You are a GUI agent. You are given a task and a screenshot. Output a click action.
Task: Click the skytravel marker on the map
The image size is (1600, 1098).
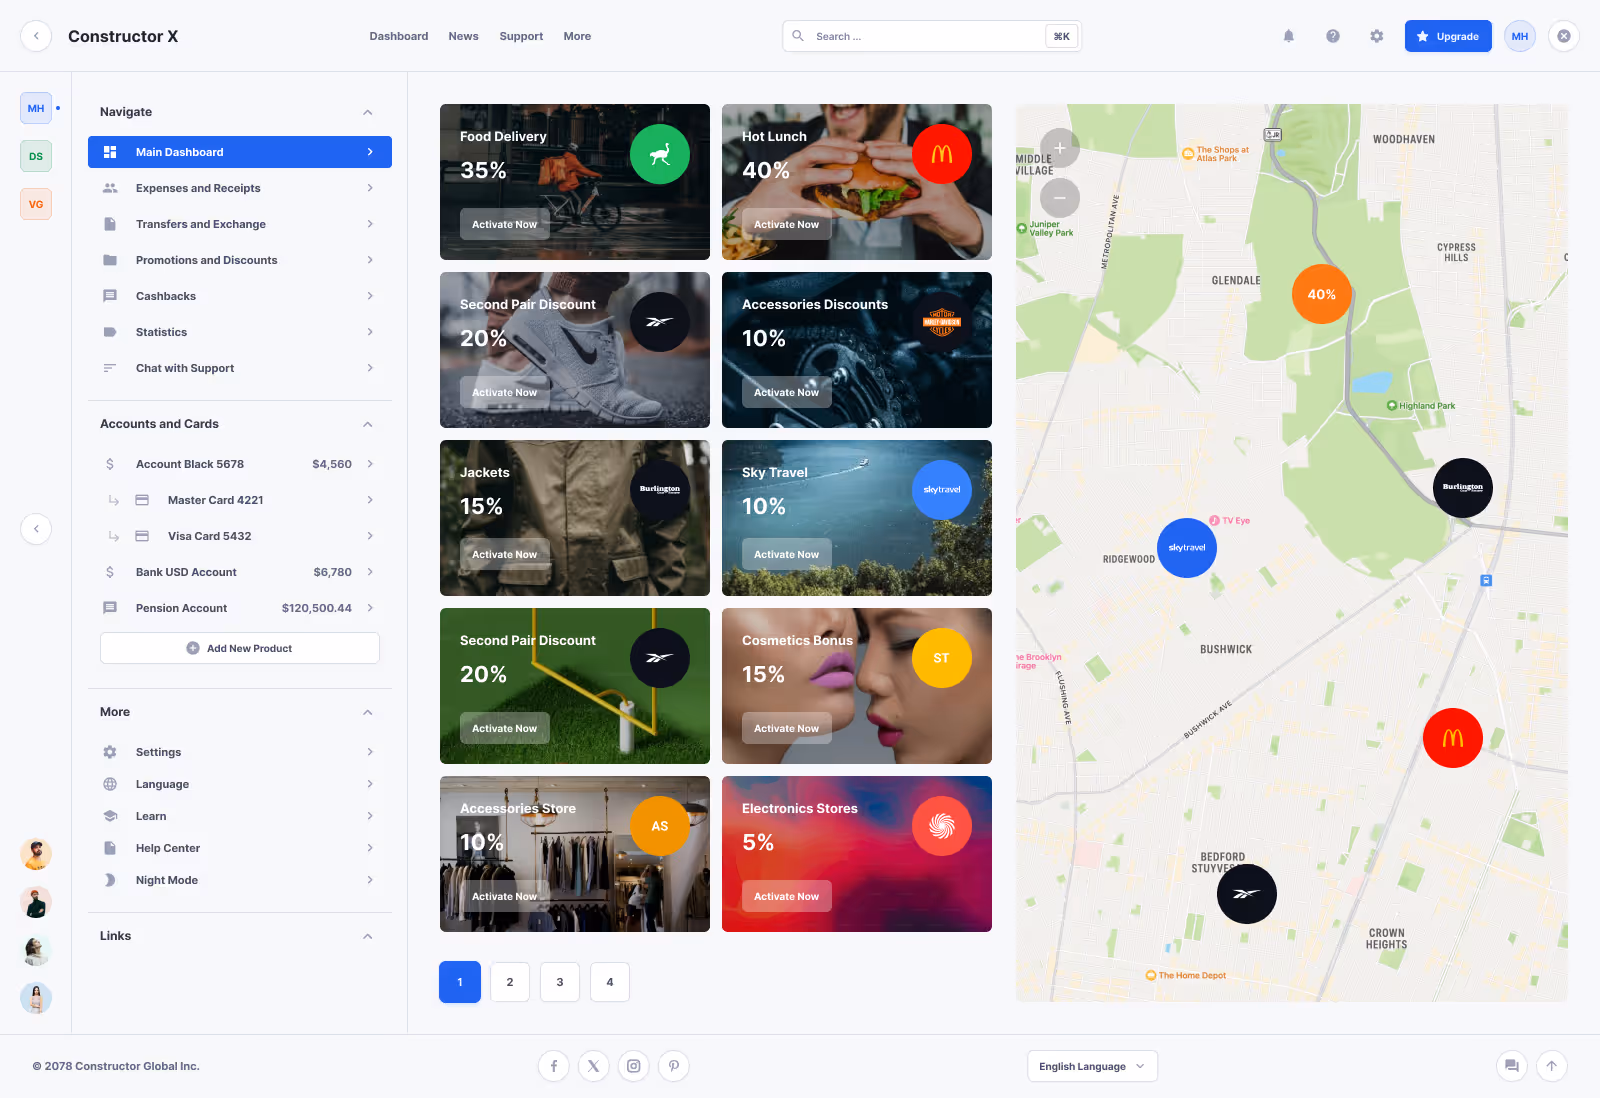tap(1187, 548)
